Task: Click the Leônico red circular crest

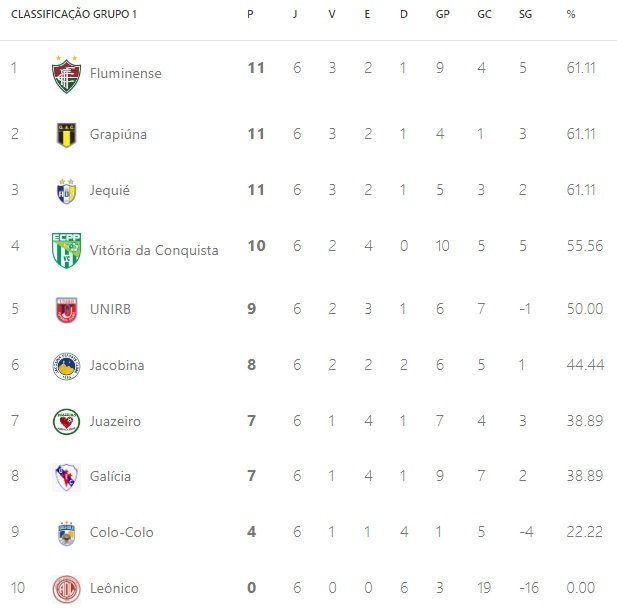Action: click(66, 589)
